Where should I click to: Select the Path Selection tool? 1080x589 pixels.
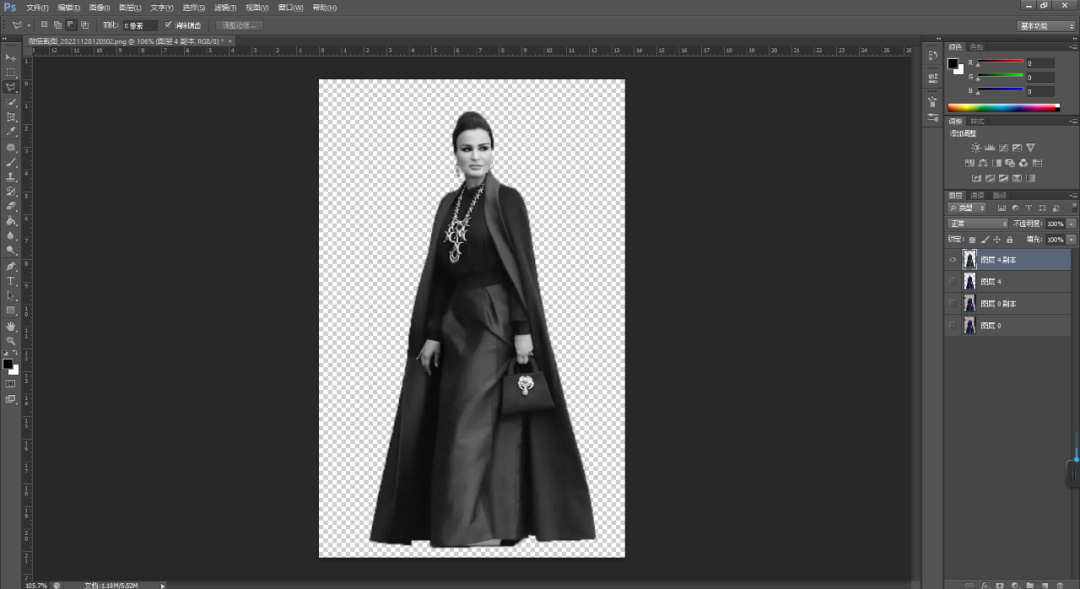tap(11, 296)
